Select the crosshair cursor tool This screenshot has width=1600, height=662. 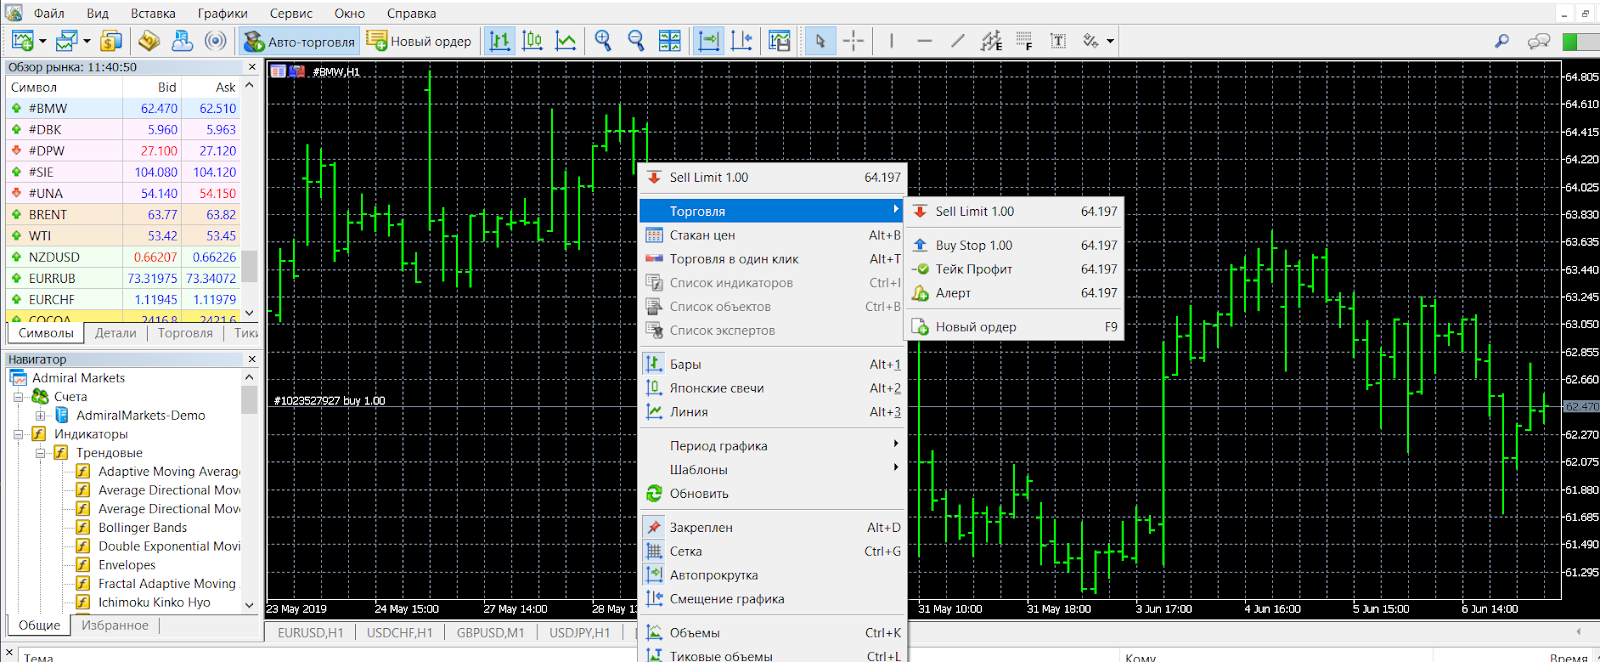[853, 41]
